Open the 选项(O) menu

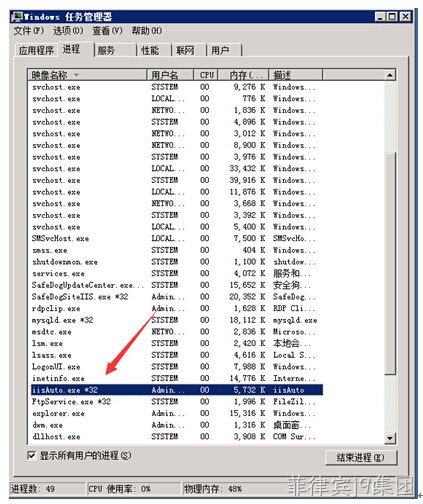[68, 31]
